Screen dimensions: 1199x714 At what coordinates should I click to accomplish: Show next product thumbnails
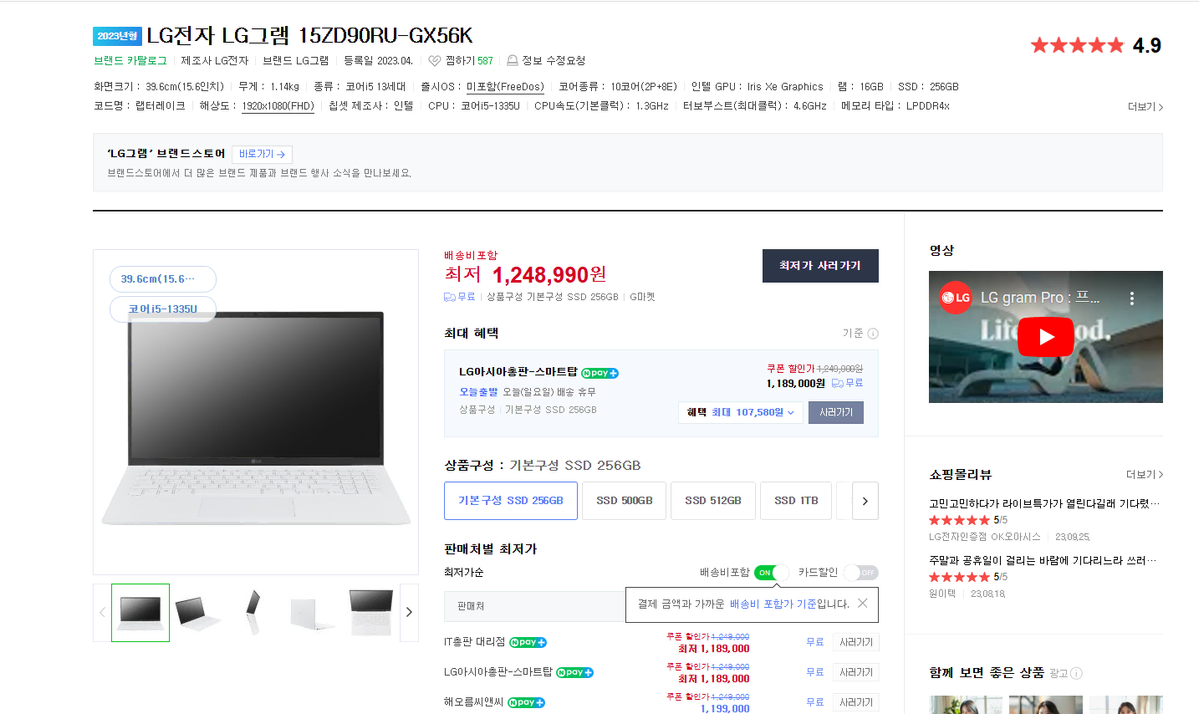tap(409, 612)
